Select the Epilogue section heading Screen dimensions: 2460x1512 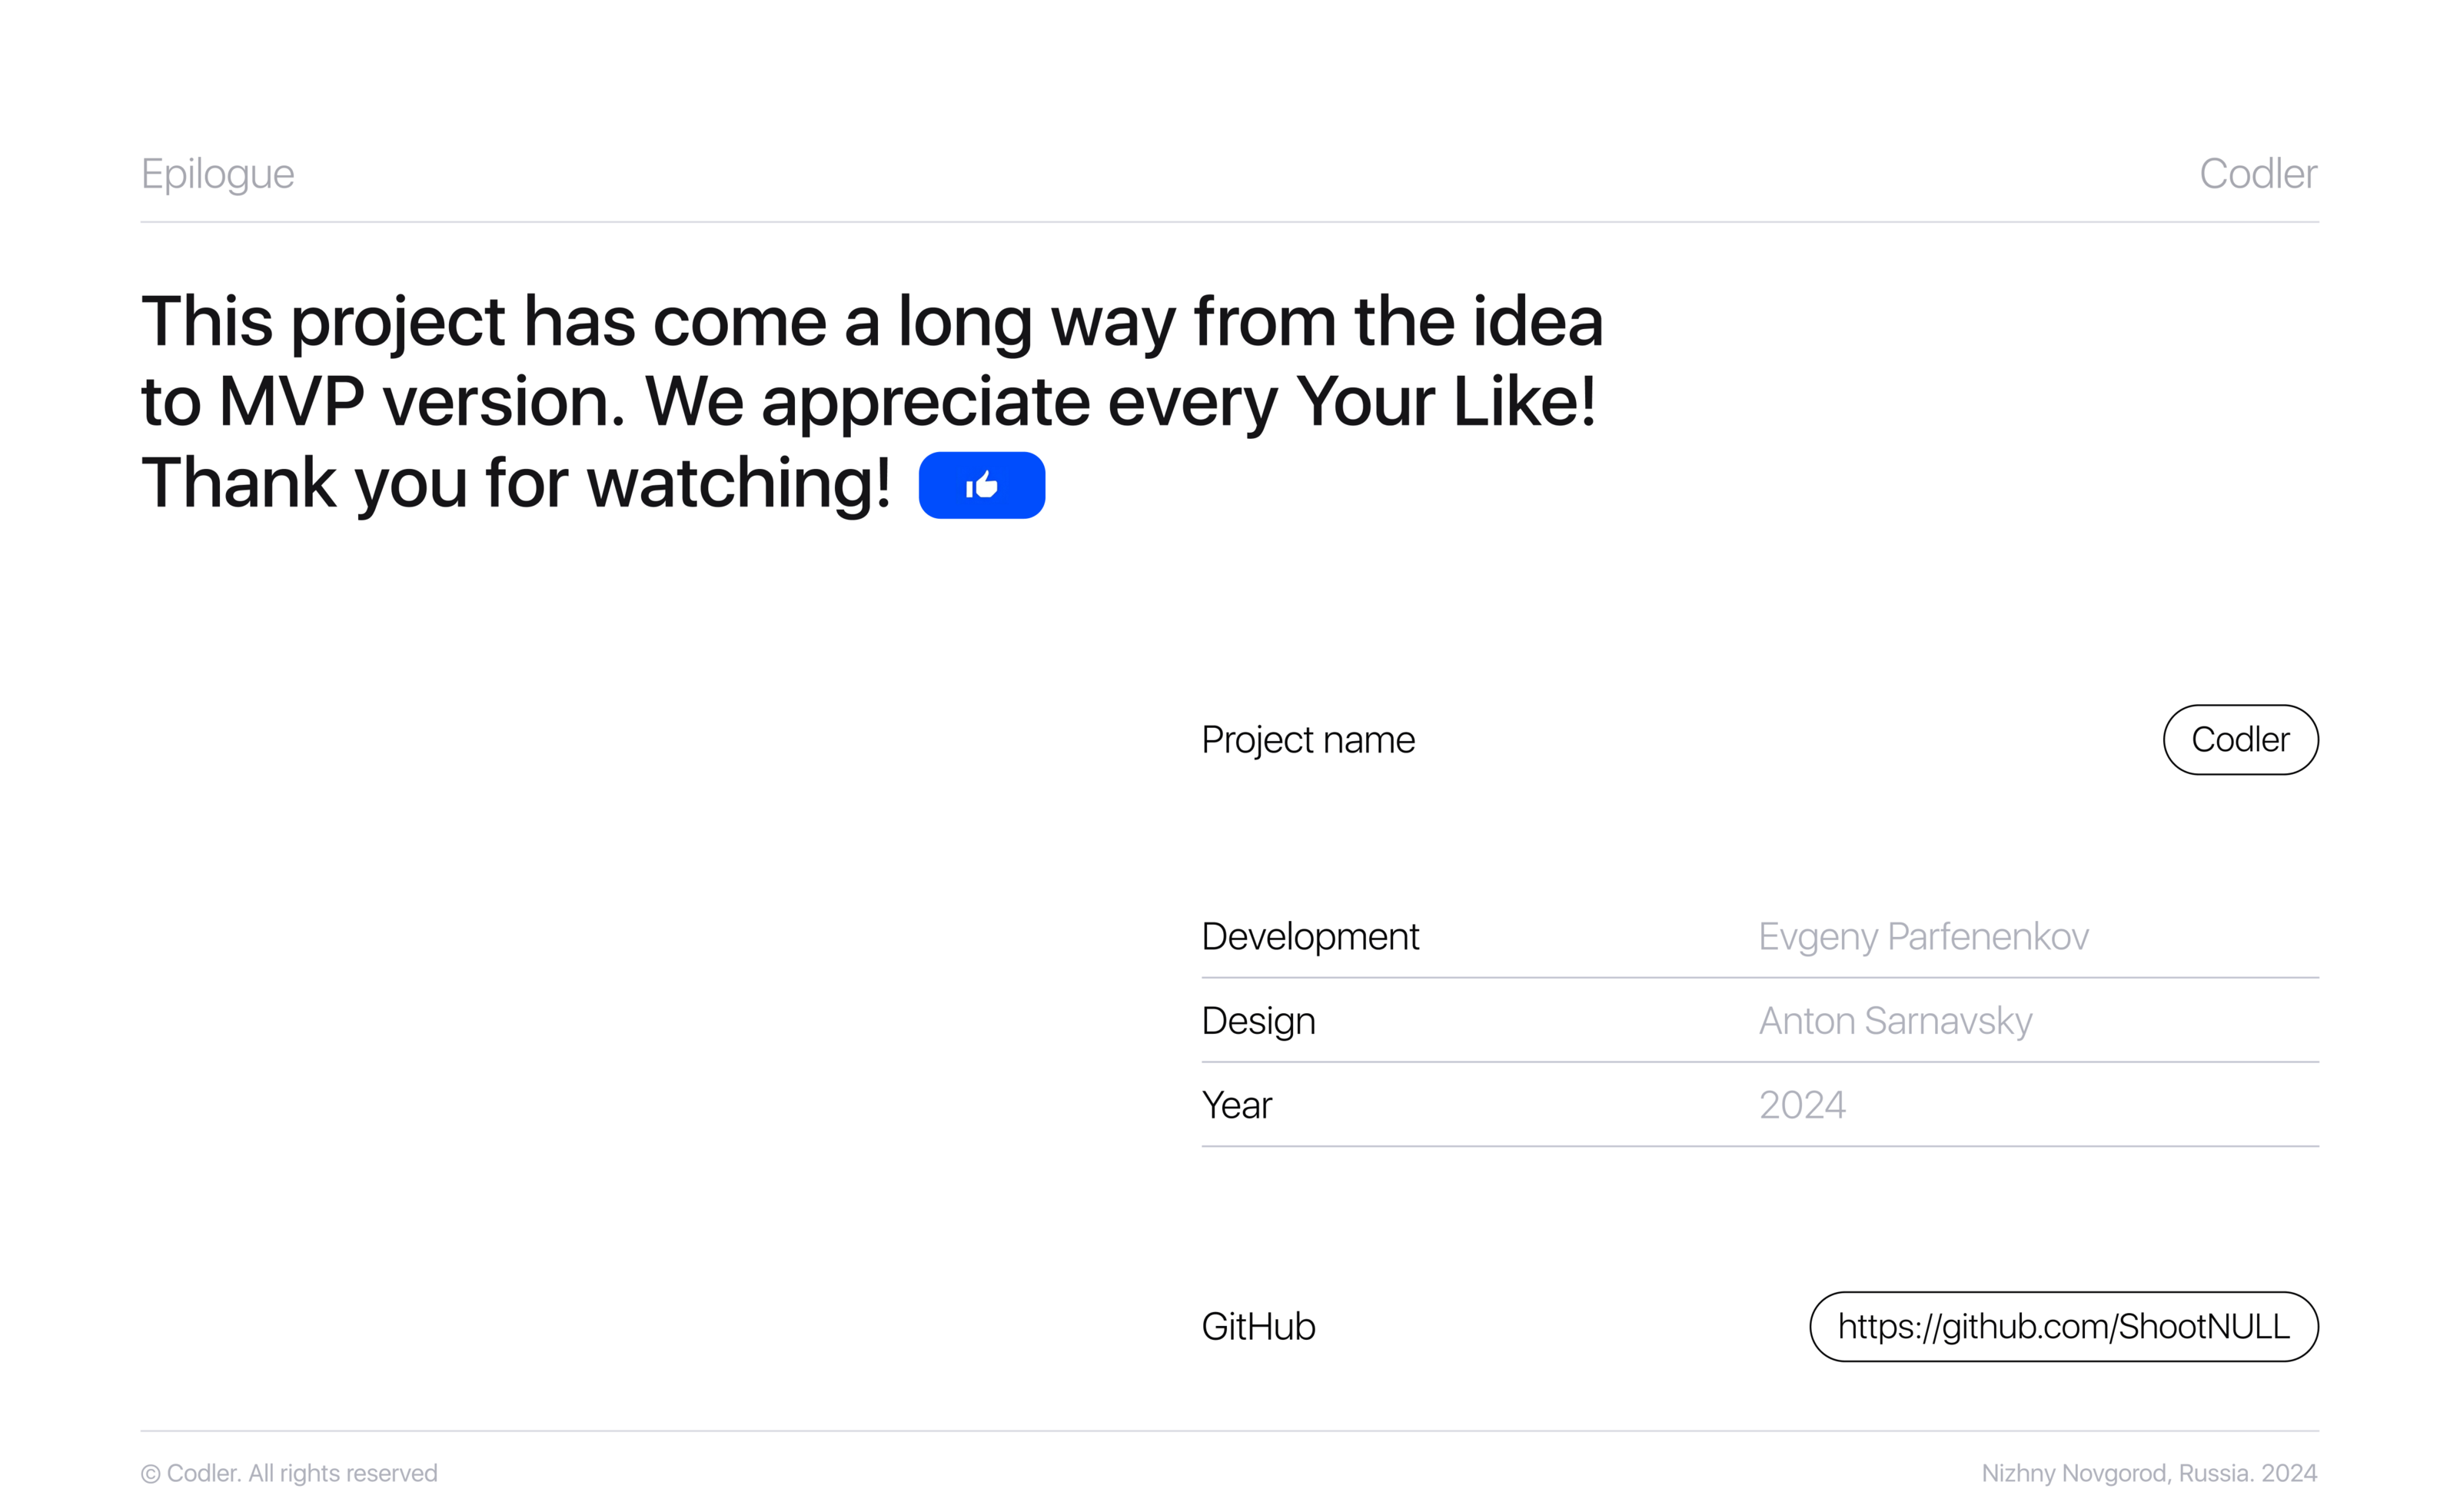pyautogui.click(x=218, y=174)
